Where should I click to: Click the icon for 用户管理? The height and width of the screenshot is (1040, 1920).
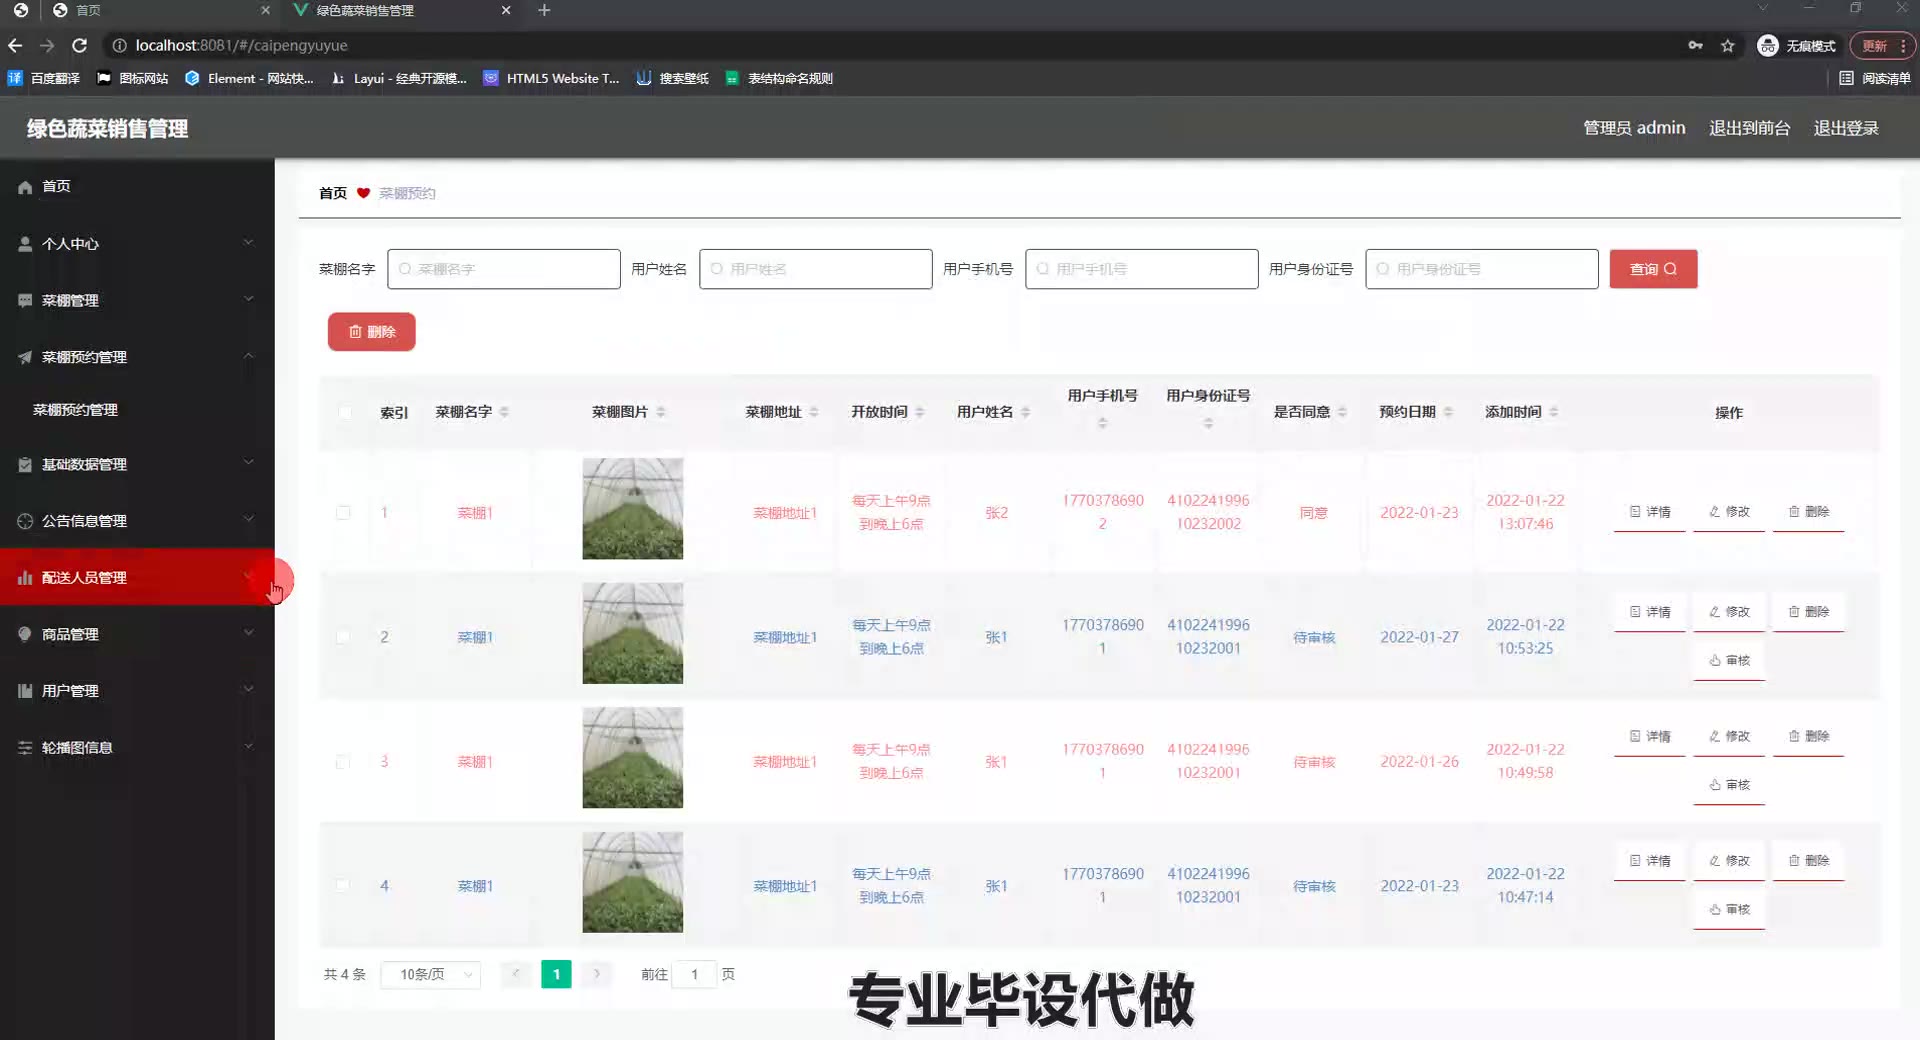pyautogui.click(x=25, y=691)
